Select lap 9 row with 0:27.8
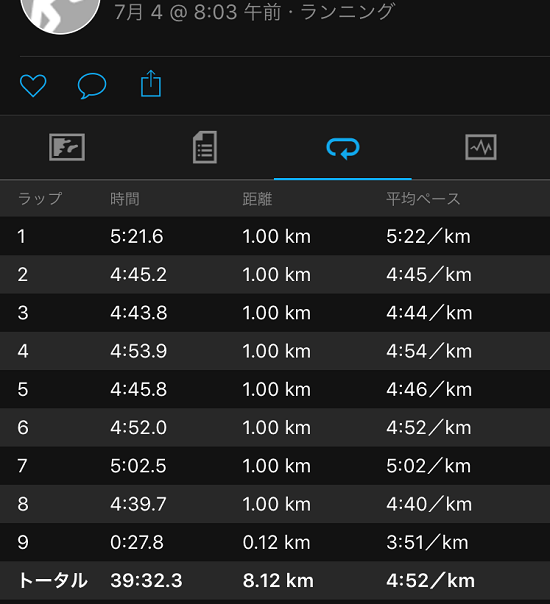Viewport: 550px width, 604px height. click(275, 542)
